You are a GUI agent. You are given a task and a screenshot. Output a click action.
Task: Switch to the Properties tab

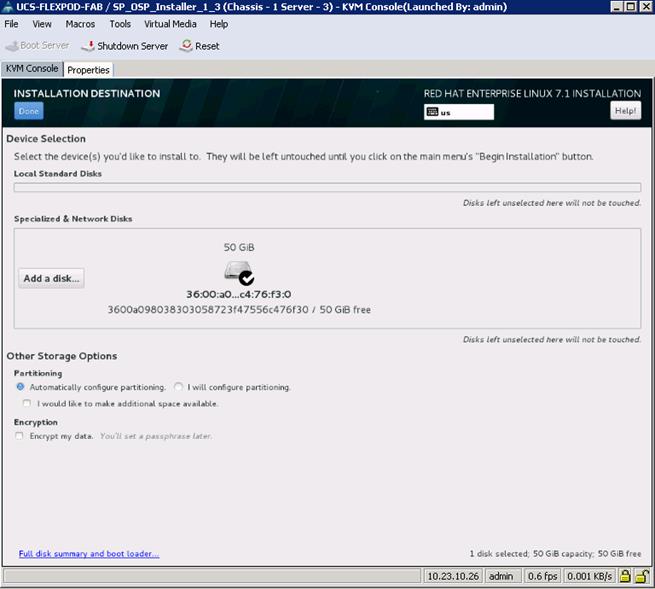88,70
